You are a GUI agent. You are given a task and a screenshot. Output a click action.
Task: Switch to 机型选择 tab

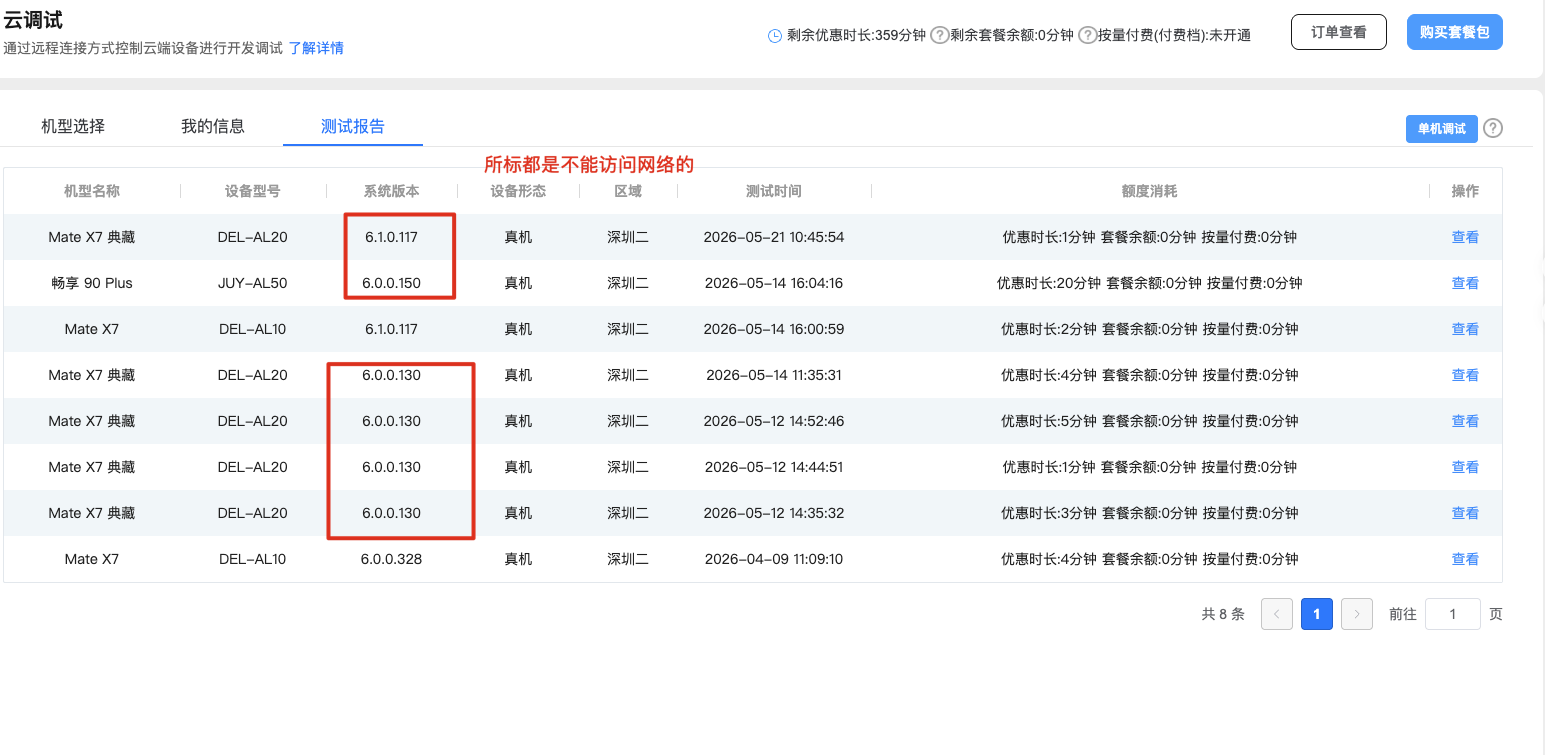coord(73,126)
